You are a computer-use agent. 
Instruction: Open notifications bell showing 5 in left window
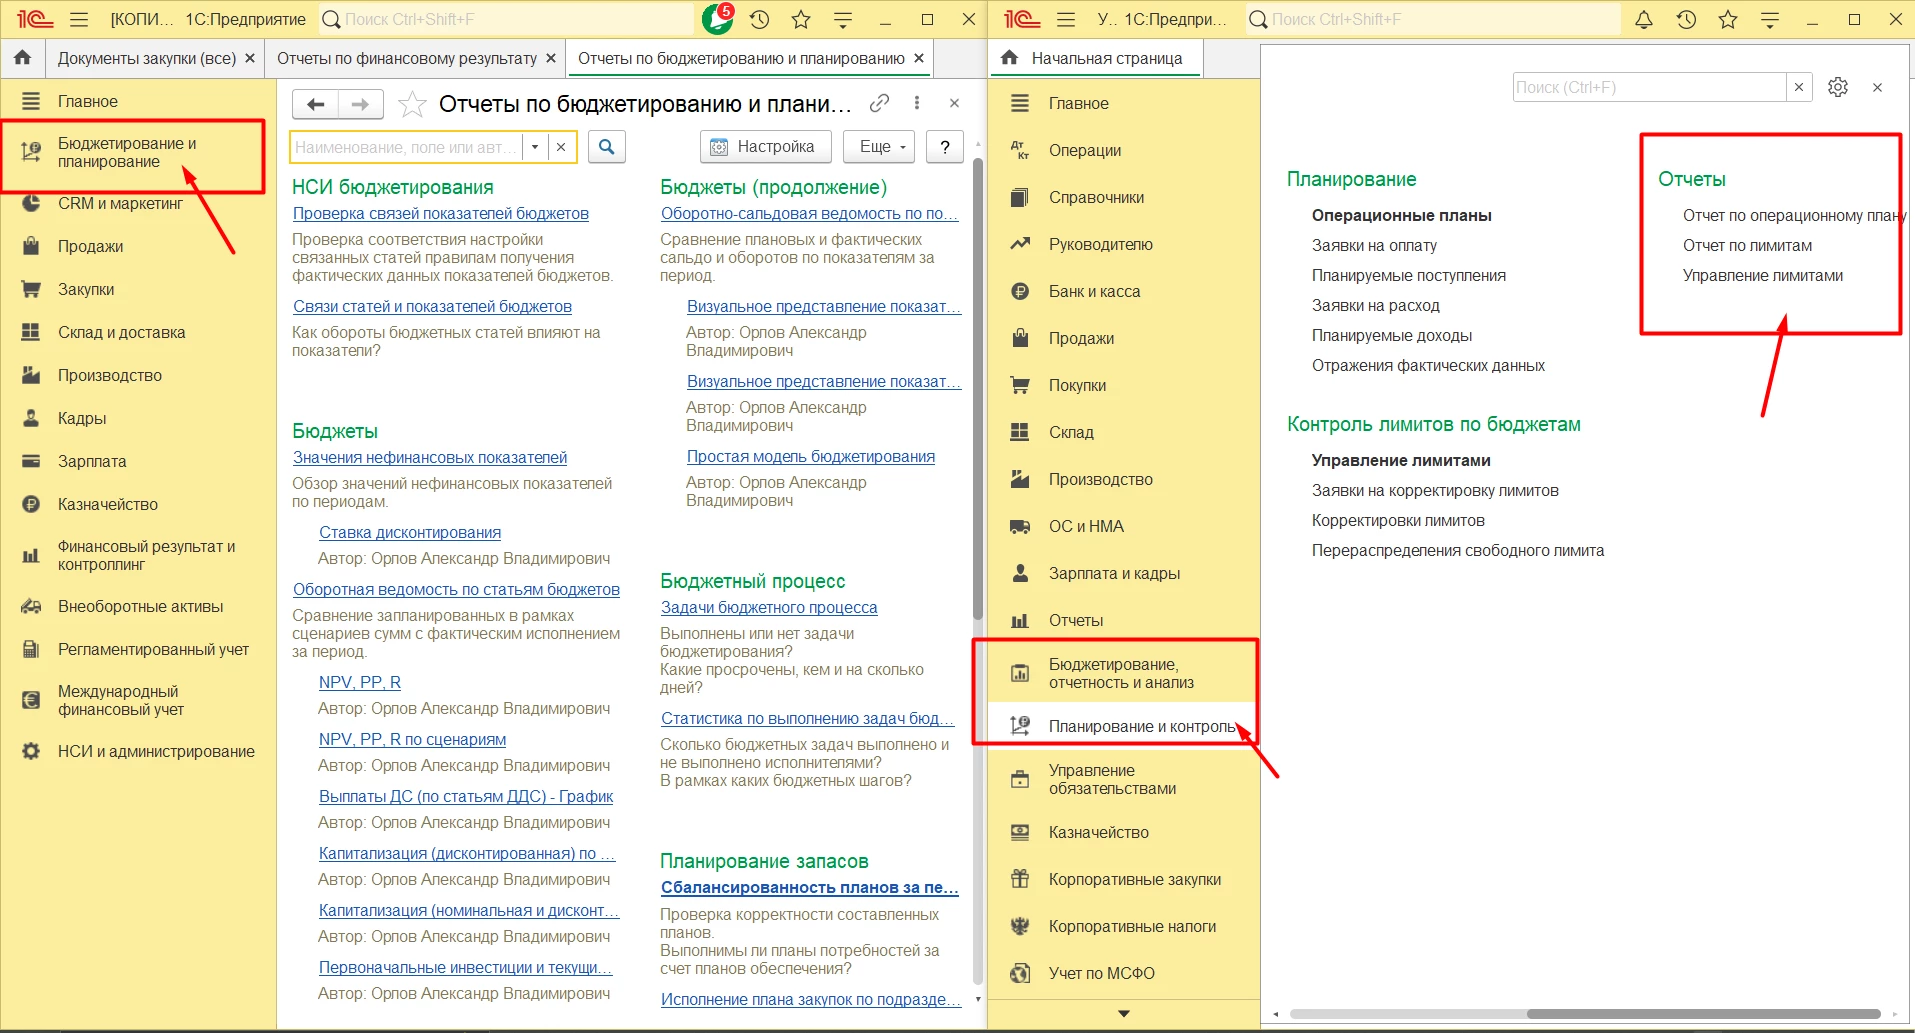point(717,18)
